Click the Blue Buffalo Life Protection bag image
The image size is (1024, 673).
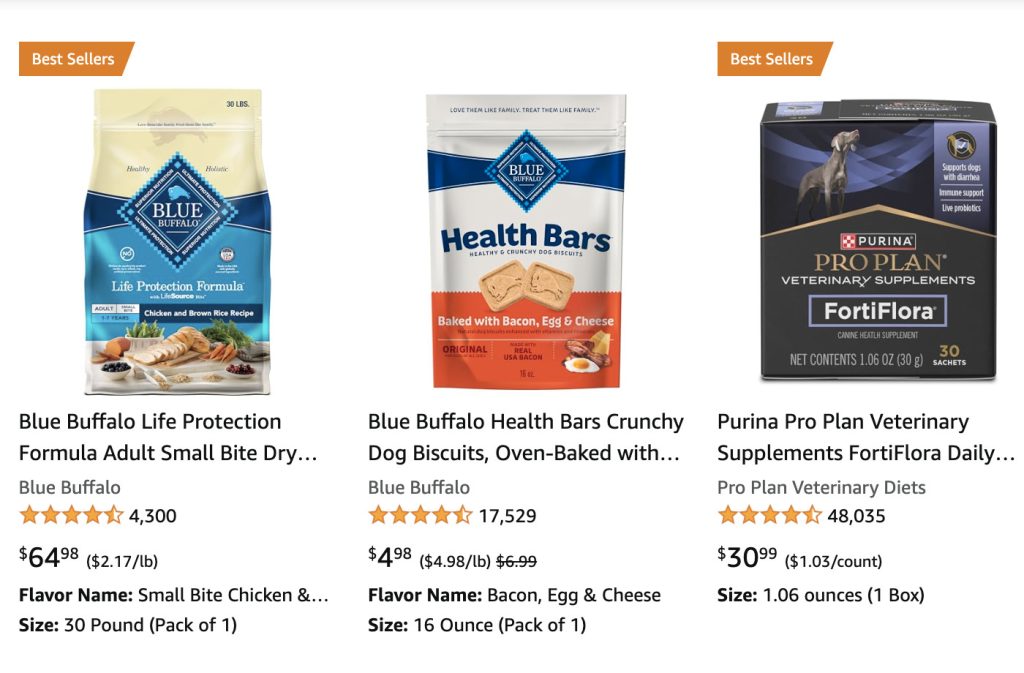point(177,242)
